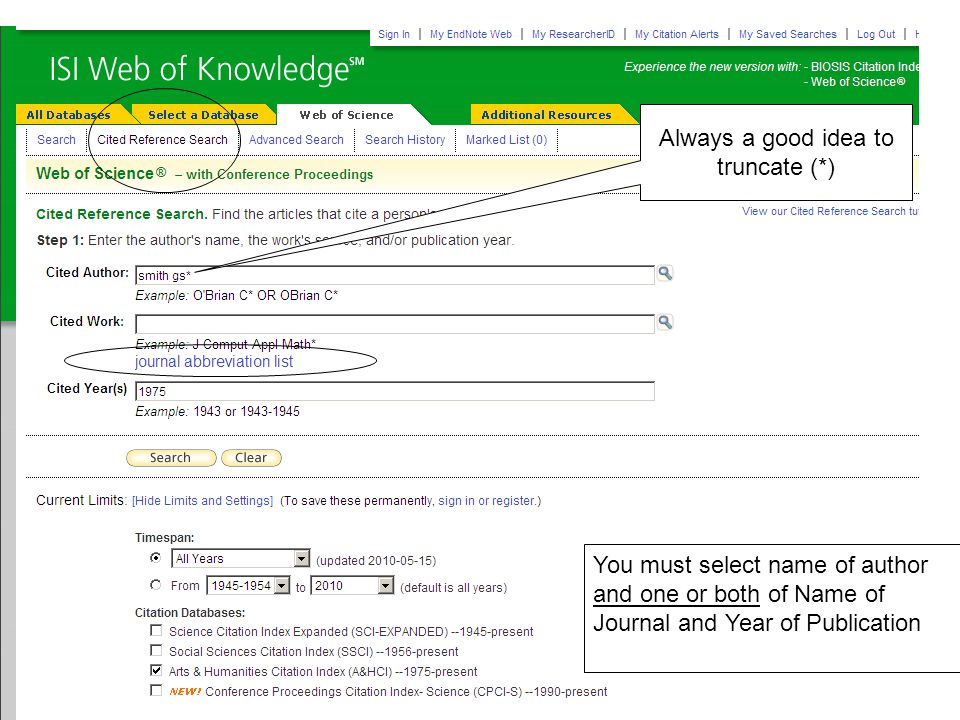Enable Science Citation Index Expanded checkbox
Screen dimensions: 960x720
pos(156,630)
